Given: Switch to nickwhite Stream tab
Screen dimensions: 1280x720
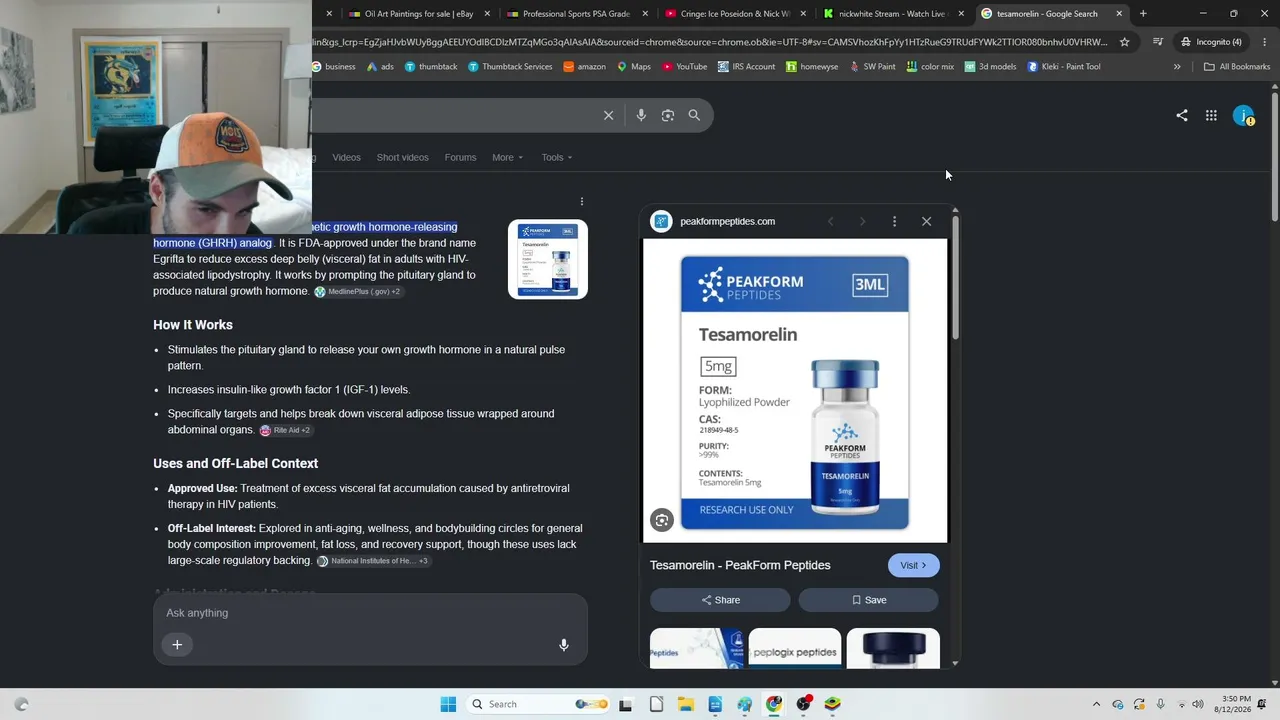Looking at the screenshot, I should tap(893, 14).
